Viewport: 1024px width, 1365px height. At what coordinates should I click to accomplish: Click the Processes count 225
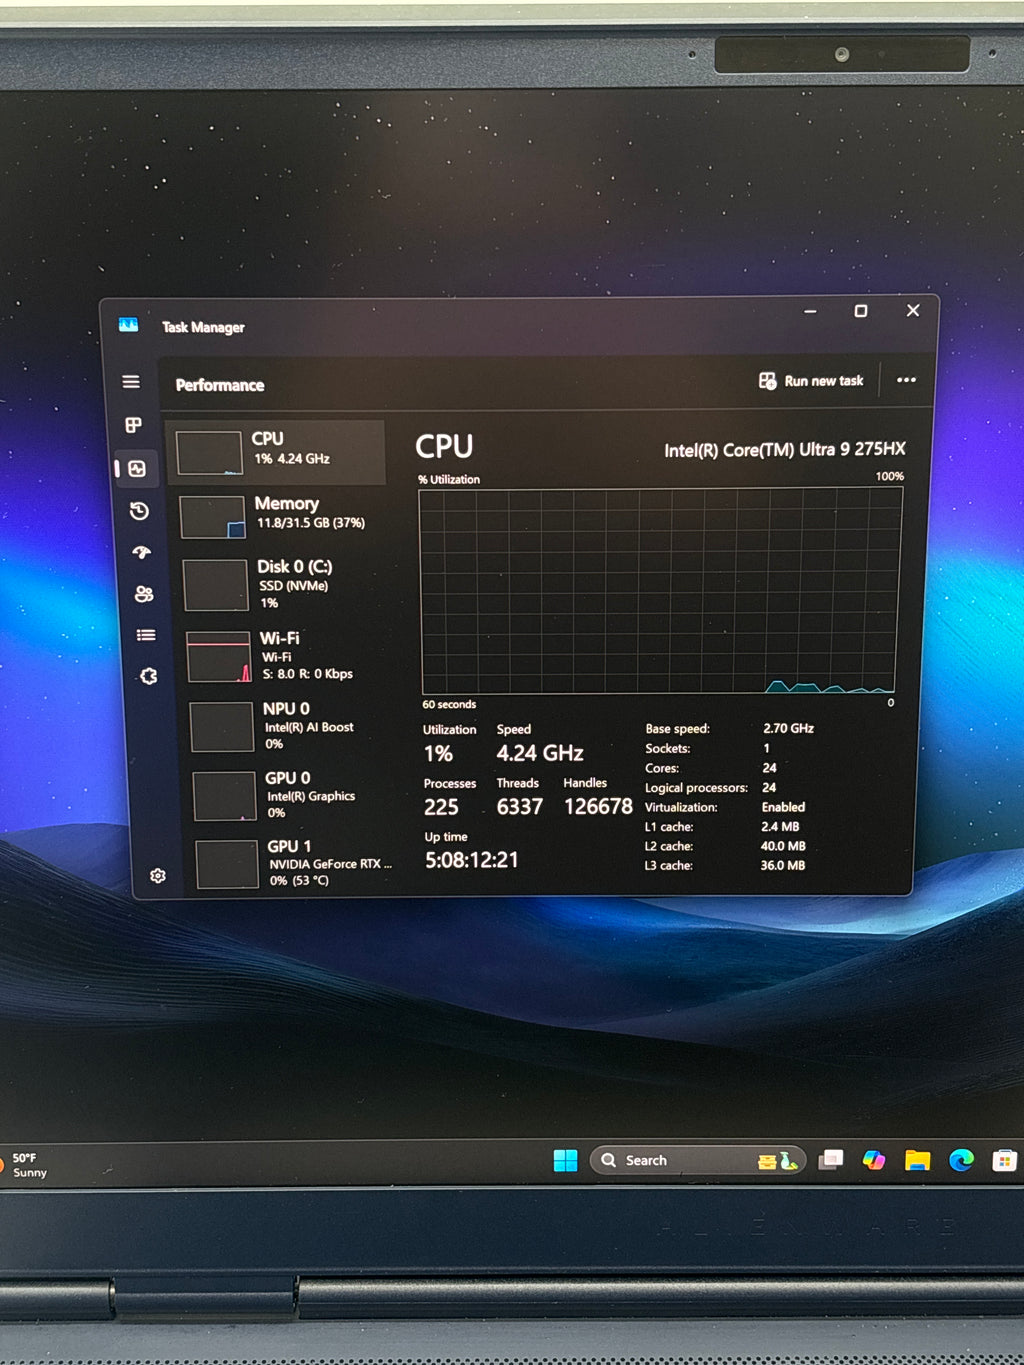(x=441, y=807)
